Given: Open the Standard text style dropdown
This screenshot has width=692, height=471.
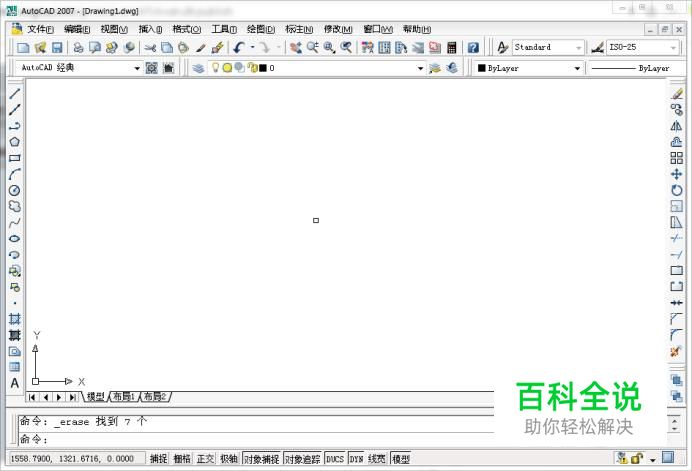Looking at the screenshot, I should coord(579,47).
